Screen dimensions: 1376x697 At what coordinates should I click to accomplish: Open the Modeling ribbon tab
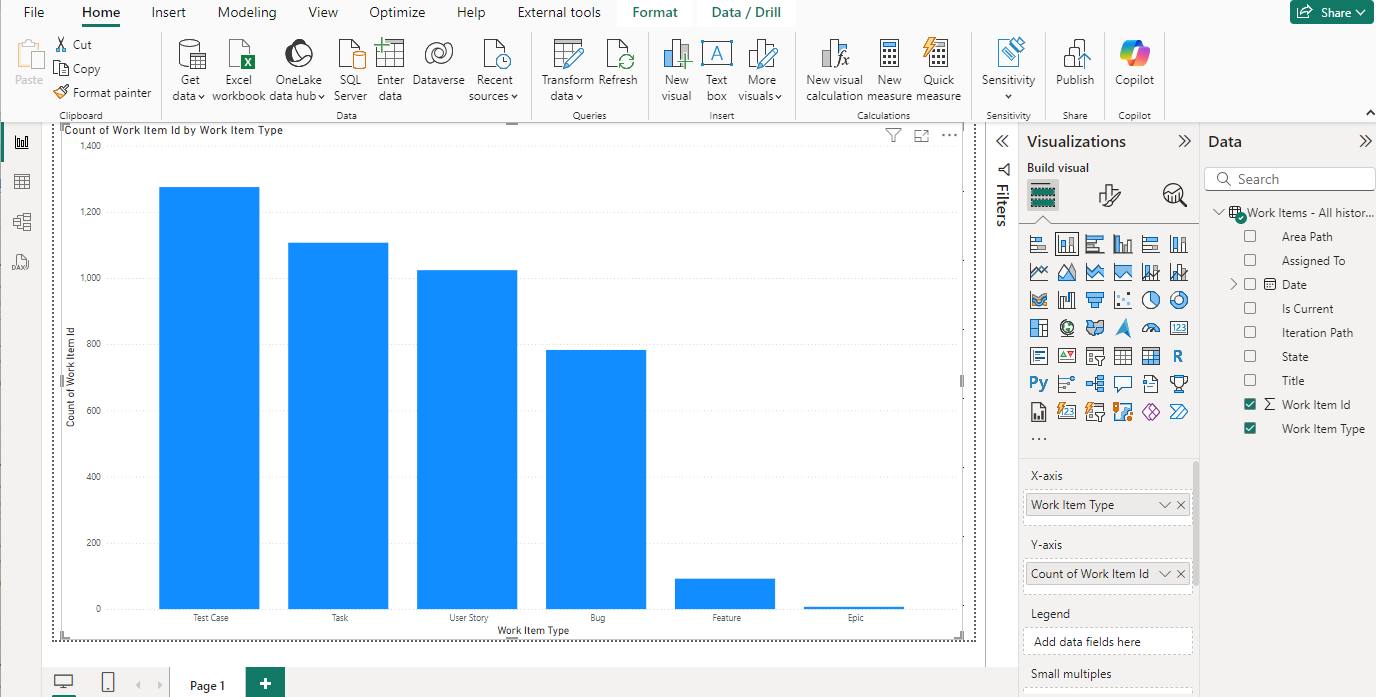pyautogui.click(x=246, y=13)
